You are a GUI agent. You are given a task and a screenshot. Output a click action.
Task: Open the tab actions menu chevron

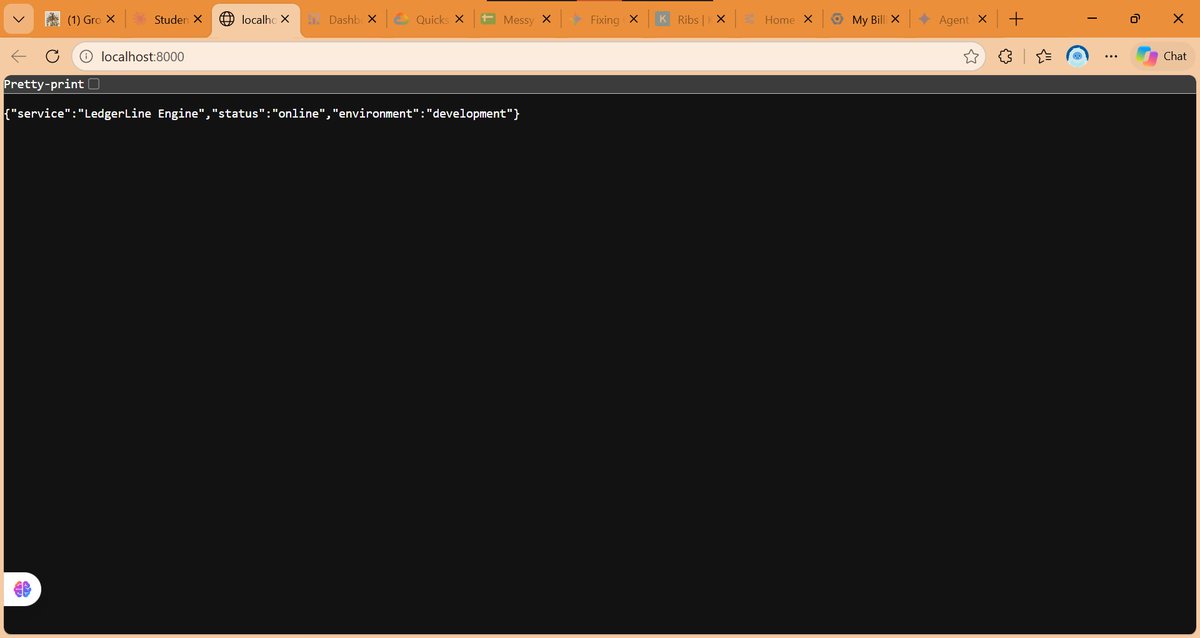point(19,19)
